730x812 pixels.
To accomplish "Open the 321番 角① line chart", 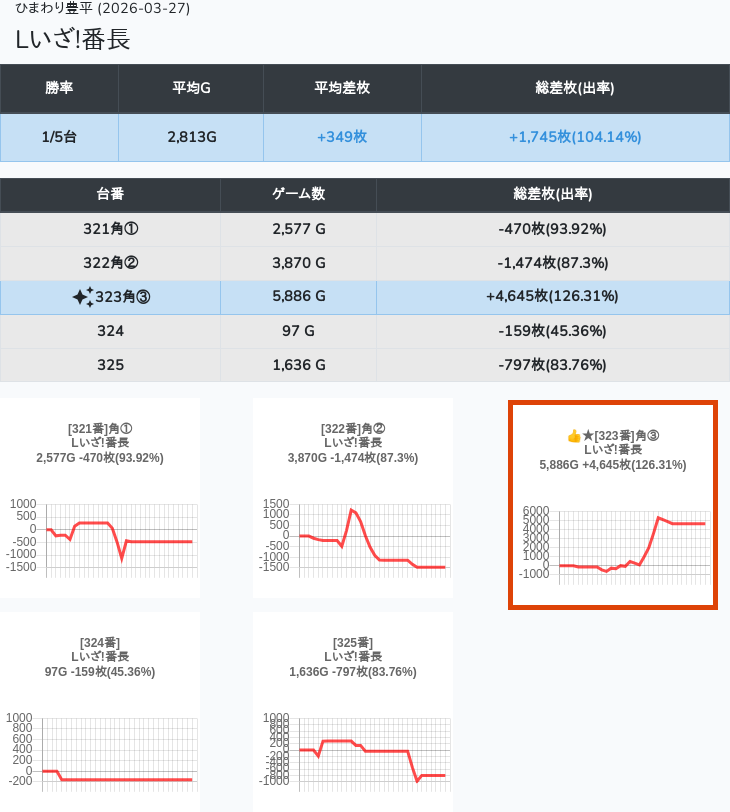I will coord(100,535).
